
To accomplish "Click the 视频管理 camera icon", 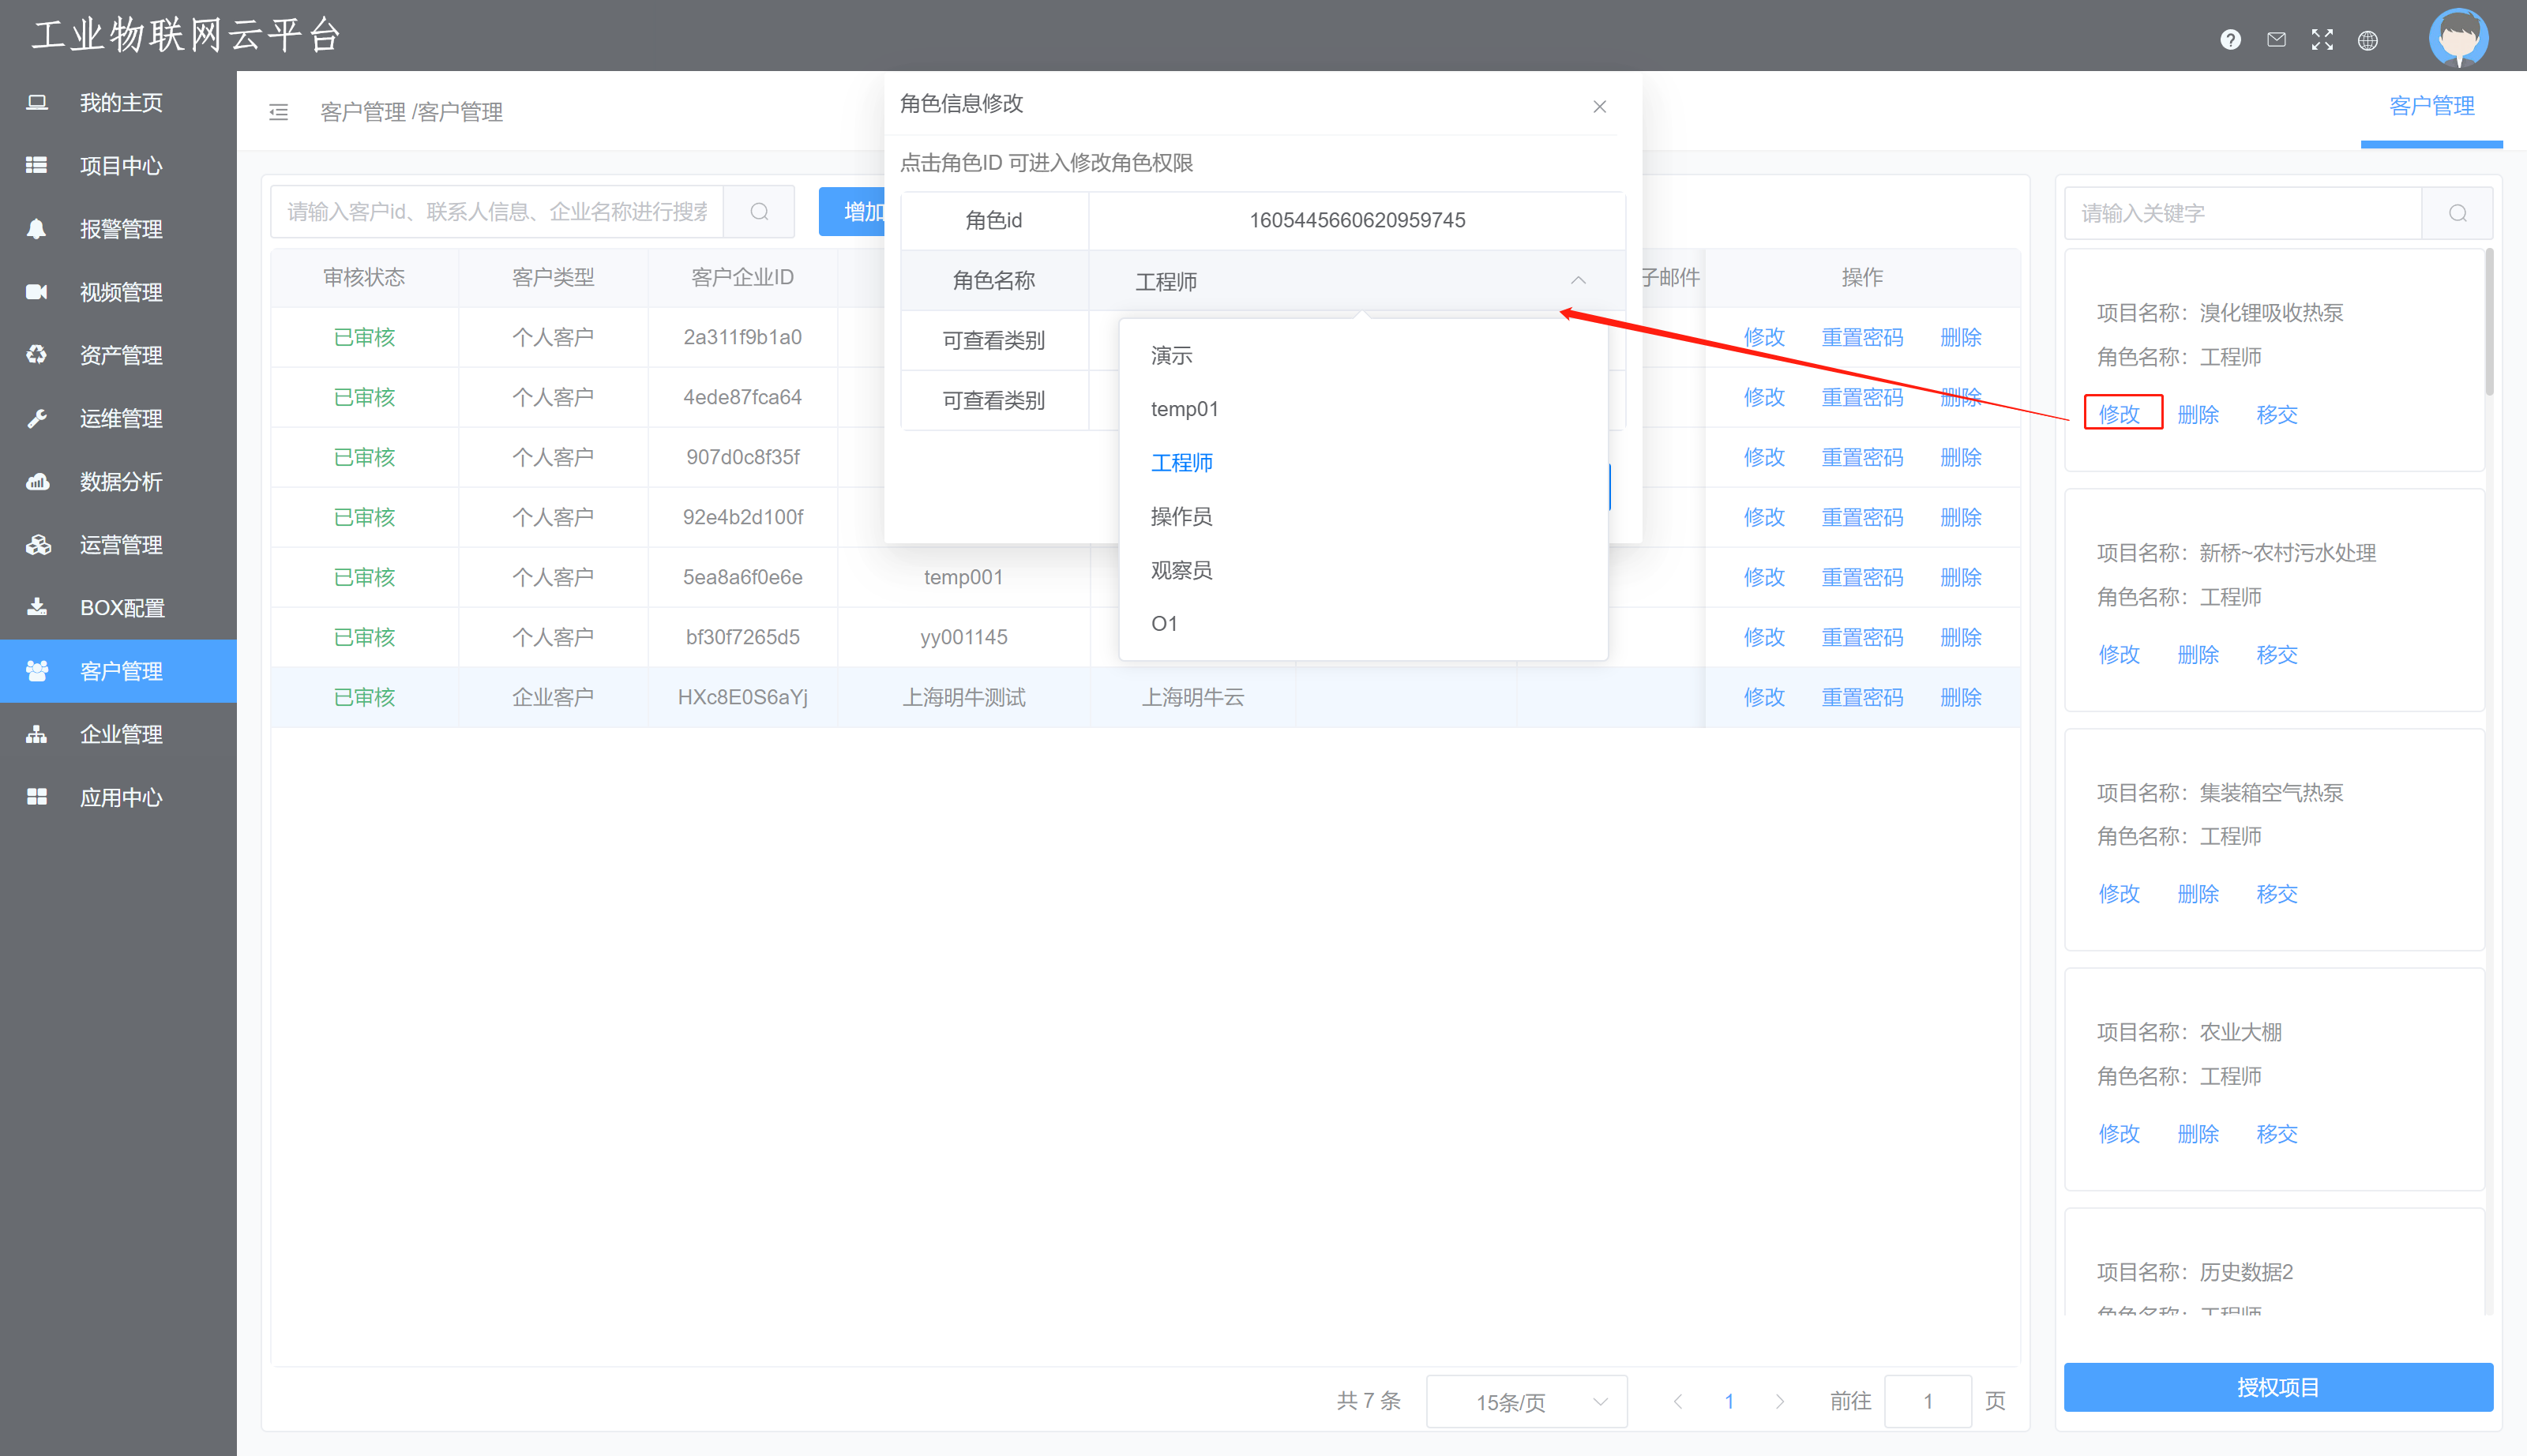I will [x=37, y=291].
